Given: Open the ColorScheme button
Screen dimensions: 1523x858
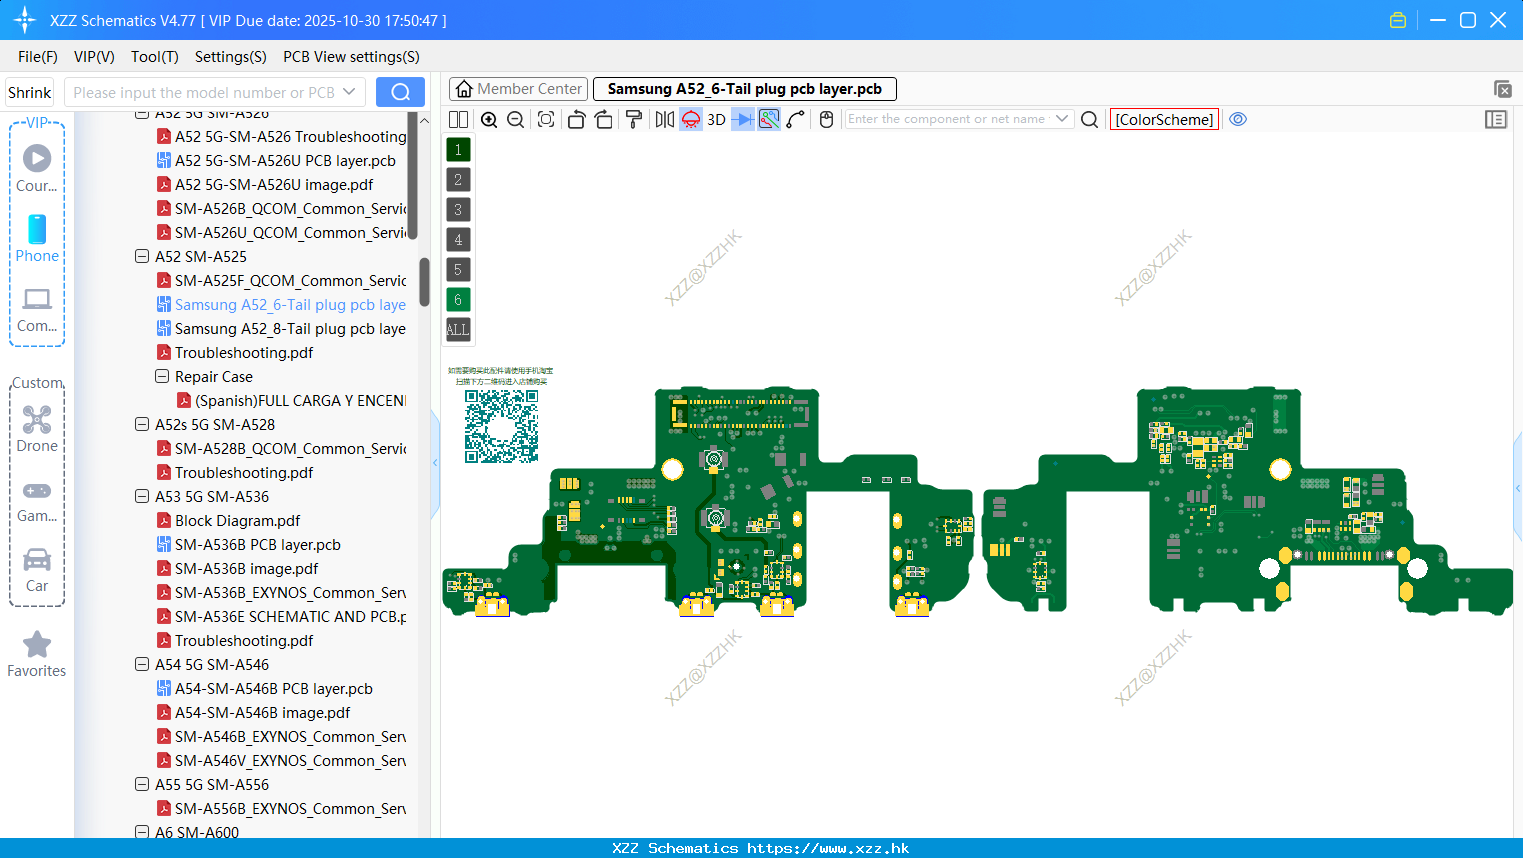Looking at the screenshot, I should [1164, 119].
